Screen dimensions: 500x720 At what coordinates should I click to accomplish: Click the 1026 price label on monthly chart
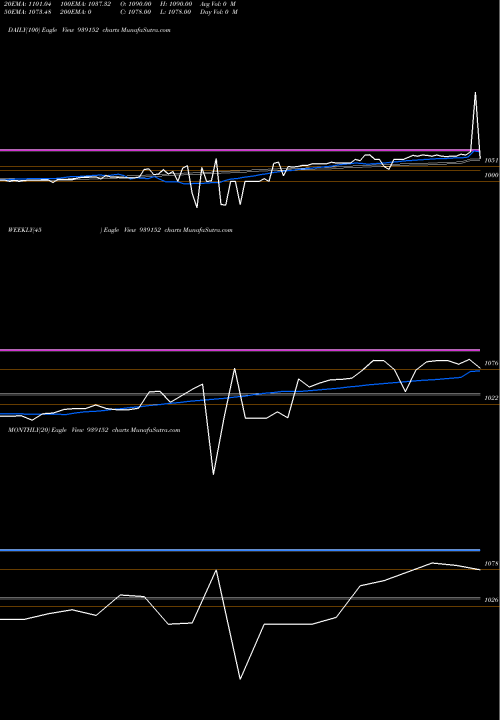click(491, 600)
